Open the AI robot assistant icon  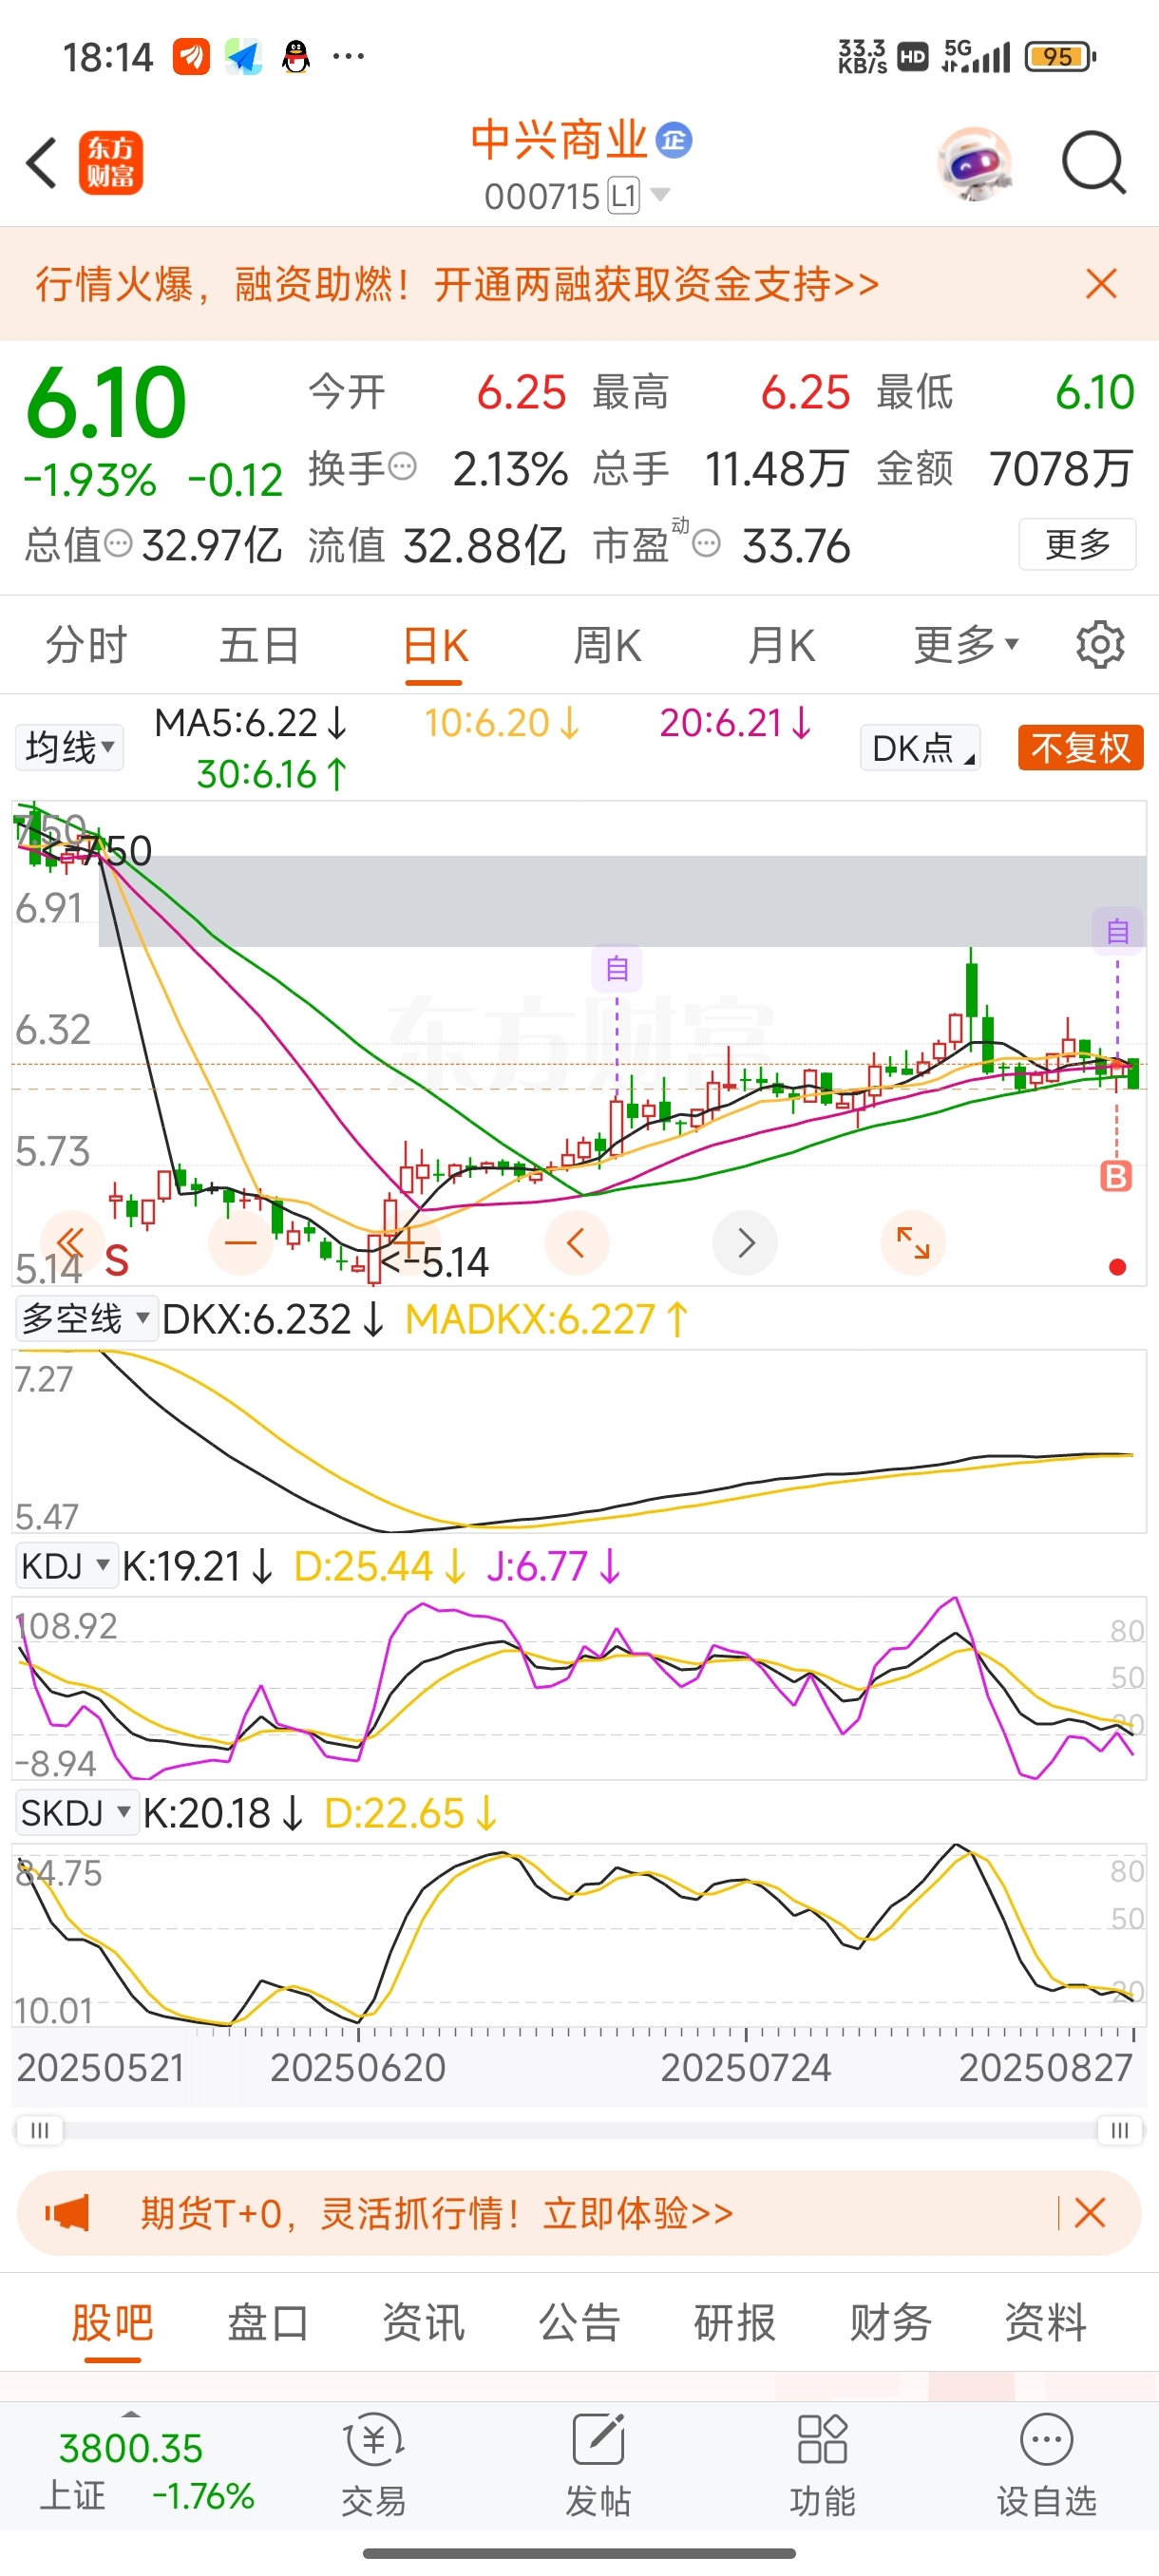975,163
